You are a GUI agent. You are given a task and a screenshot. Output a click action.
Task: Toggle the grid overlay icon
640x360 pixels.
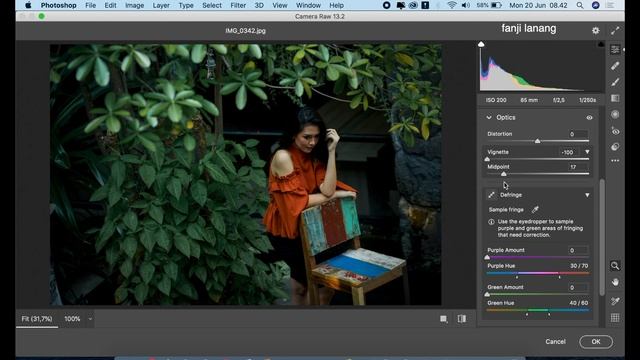click(615, 318)
